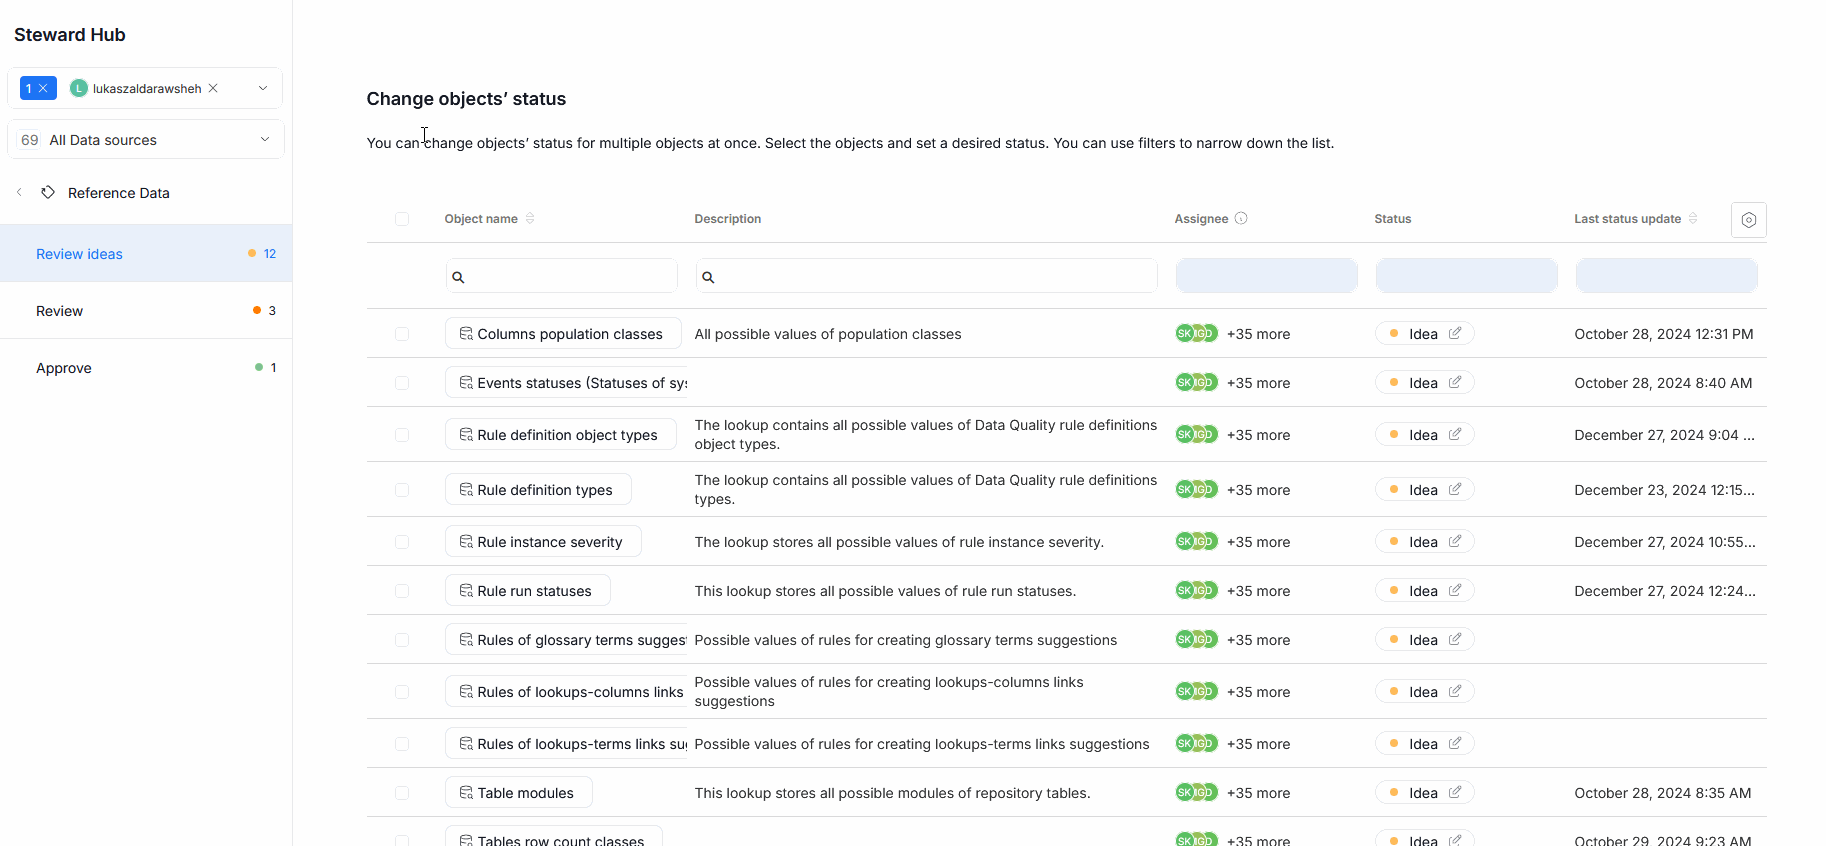Click edit status icon for Table modules
Viewport: 1826px width, 846px height.
click(x=1455, y=792)
